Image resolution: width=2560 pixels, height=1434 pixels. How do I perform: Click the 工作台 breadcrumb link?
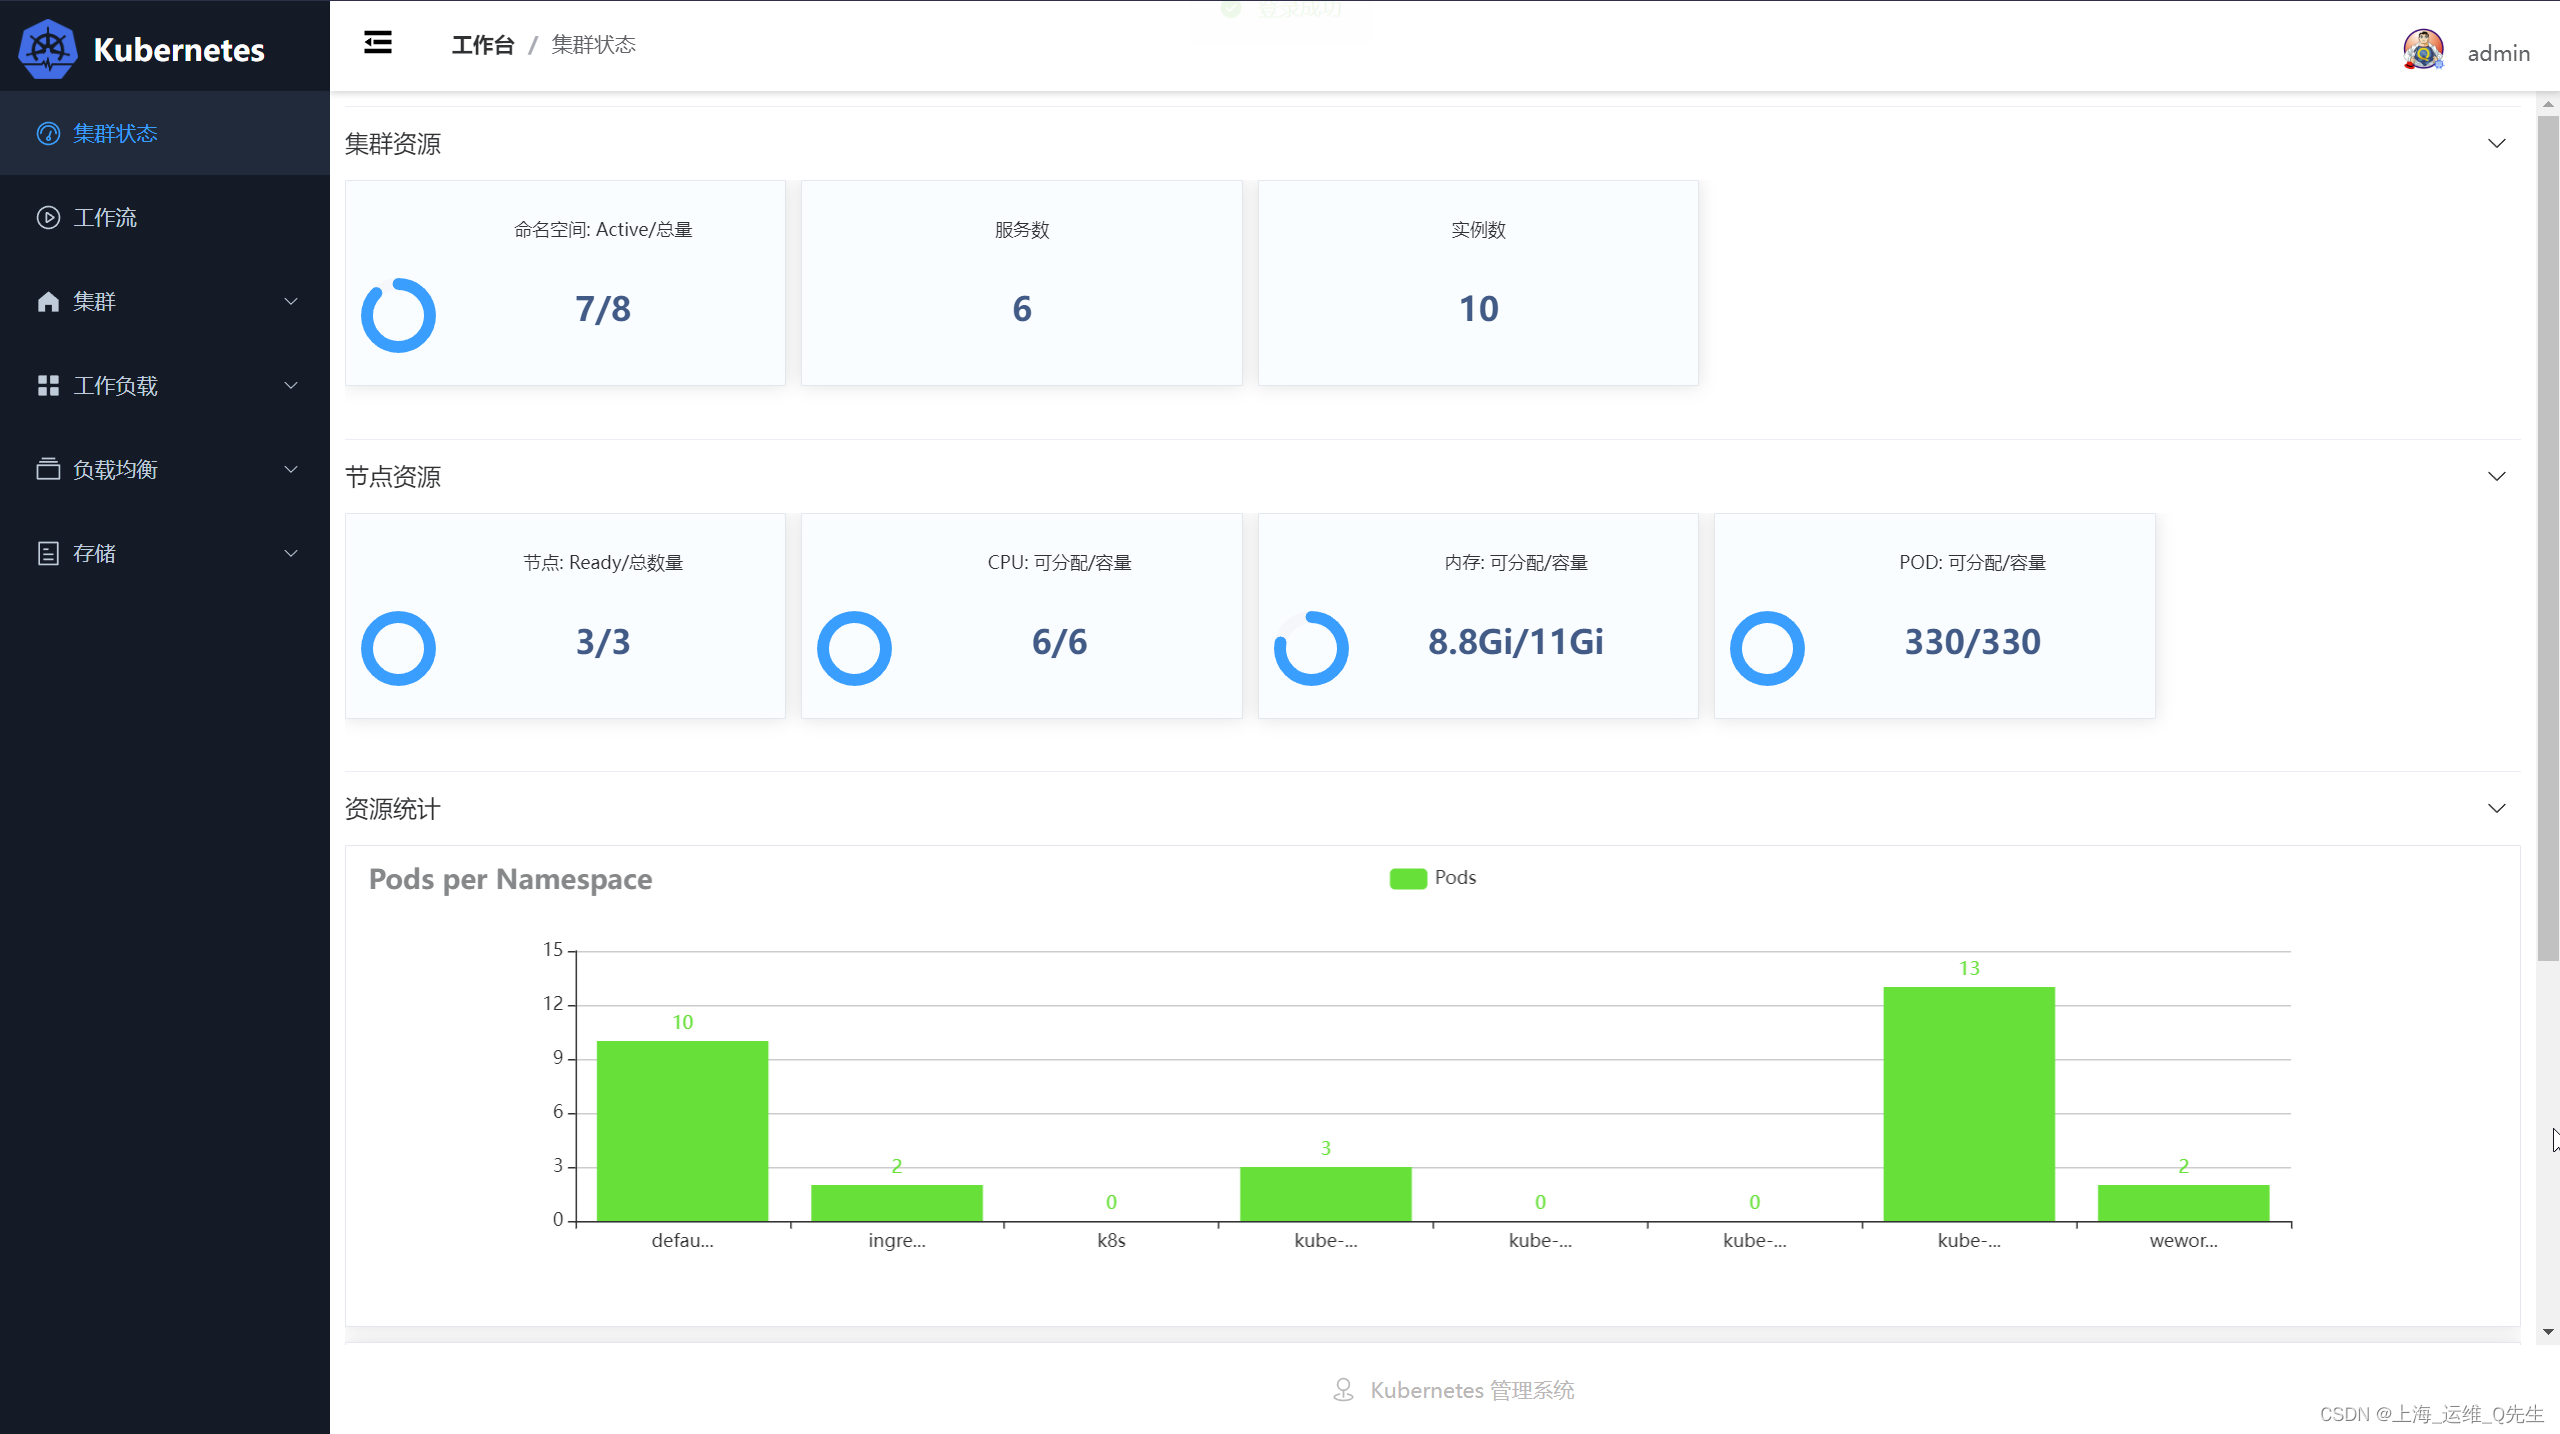(x=483, y=45)
